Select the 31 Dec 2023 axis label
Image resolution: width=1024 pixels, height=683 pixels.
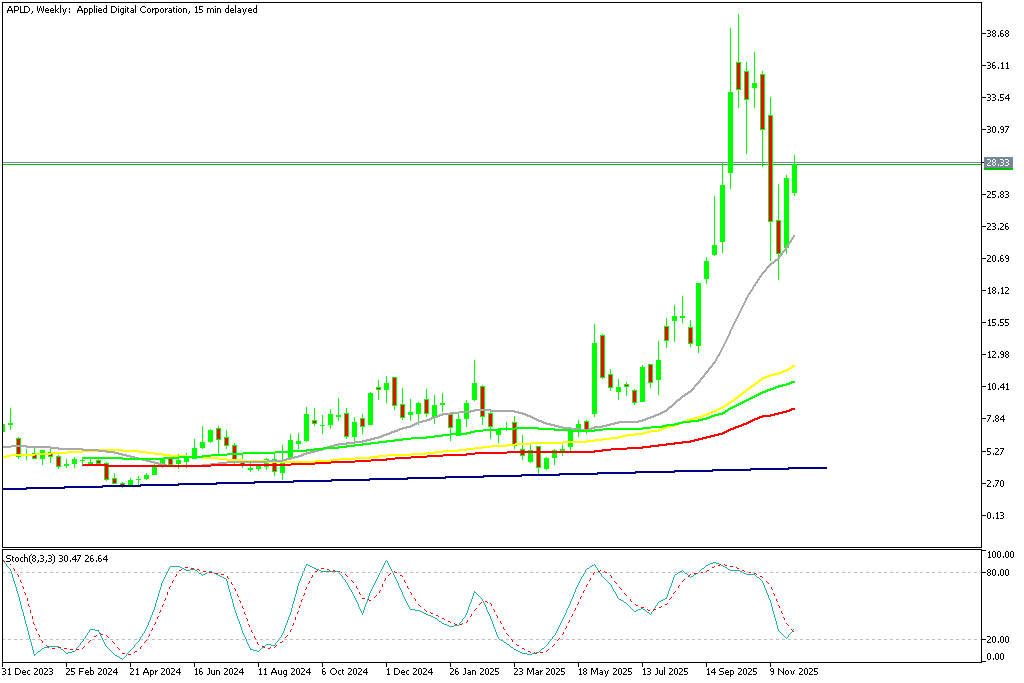[x=27, y=669]
